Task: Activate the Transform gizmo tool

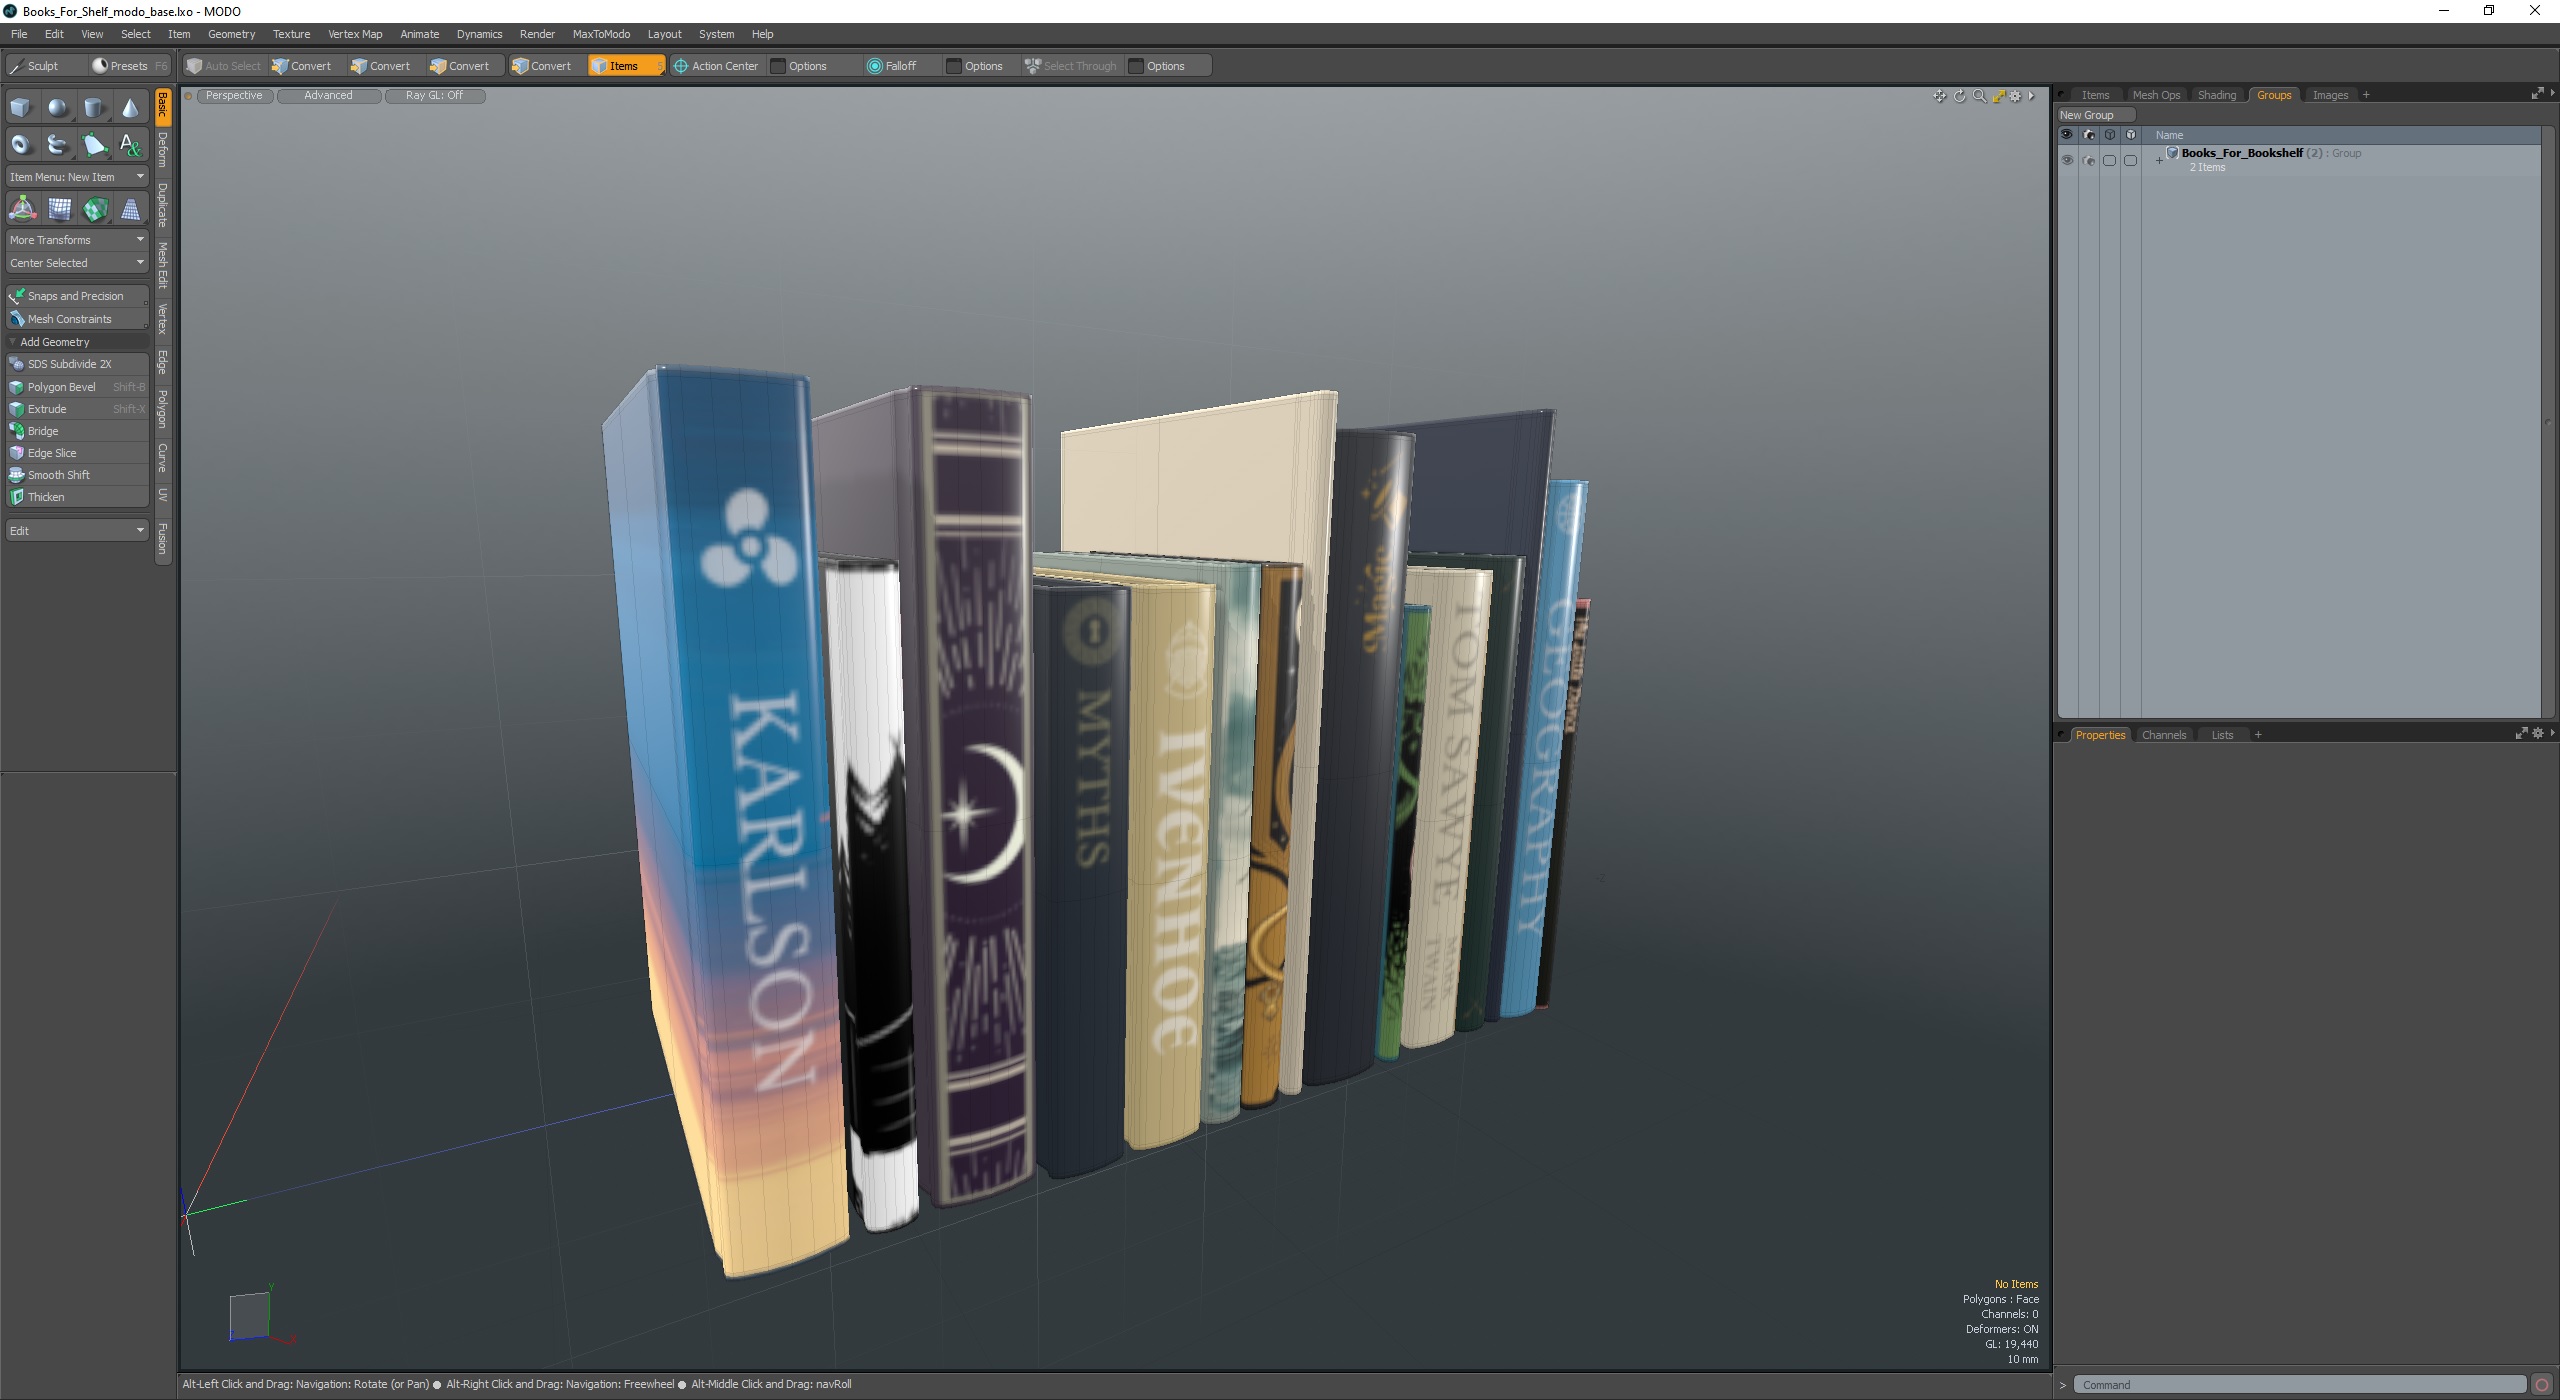Action: pyautogui.click(x=22, y=209)
